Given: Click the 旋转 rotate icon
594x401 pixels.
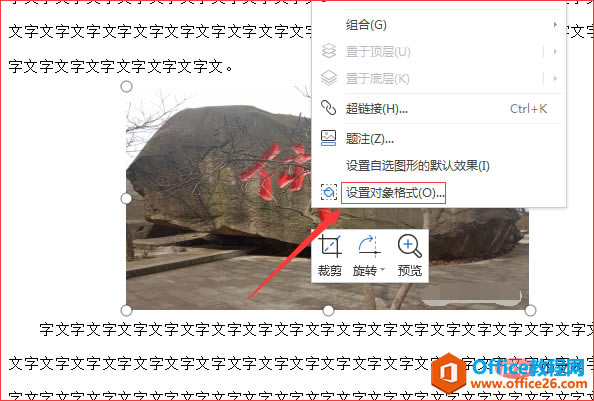Looking at the screenshot, I should 369,247.
